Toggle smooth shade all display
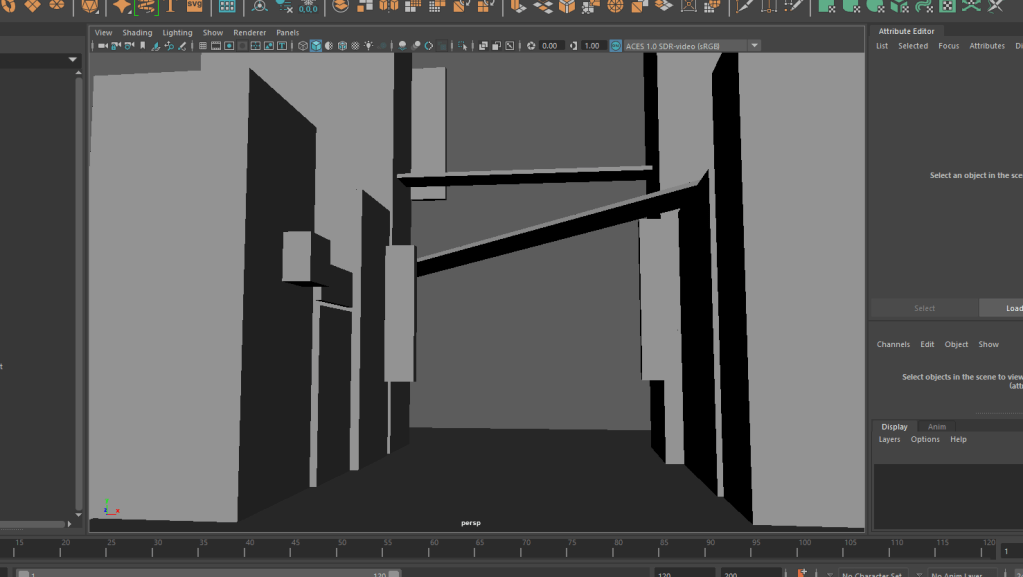The height and width of the screenshot is (577, 1023). (x=316, y=46)
